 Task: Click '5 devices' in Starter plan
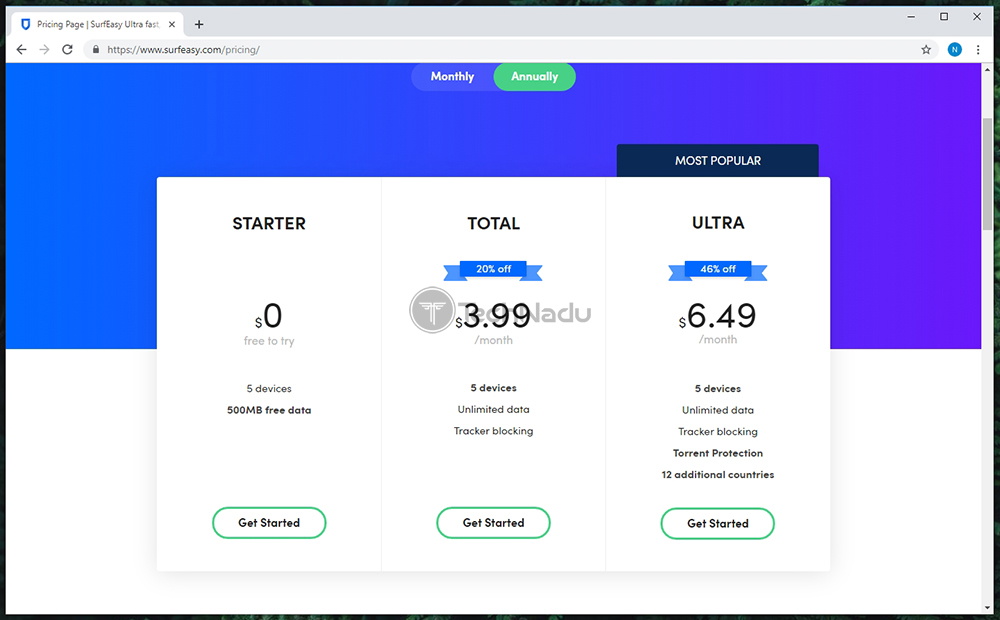(269, 388)
